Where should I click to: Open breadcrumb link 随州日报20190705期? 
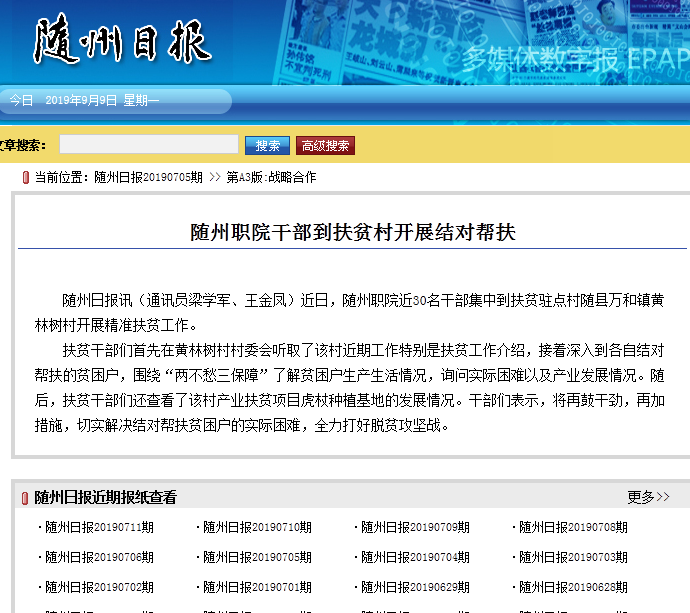click(148, 177)
